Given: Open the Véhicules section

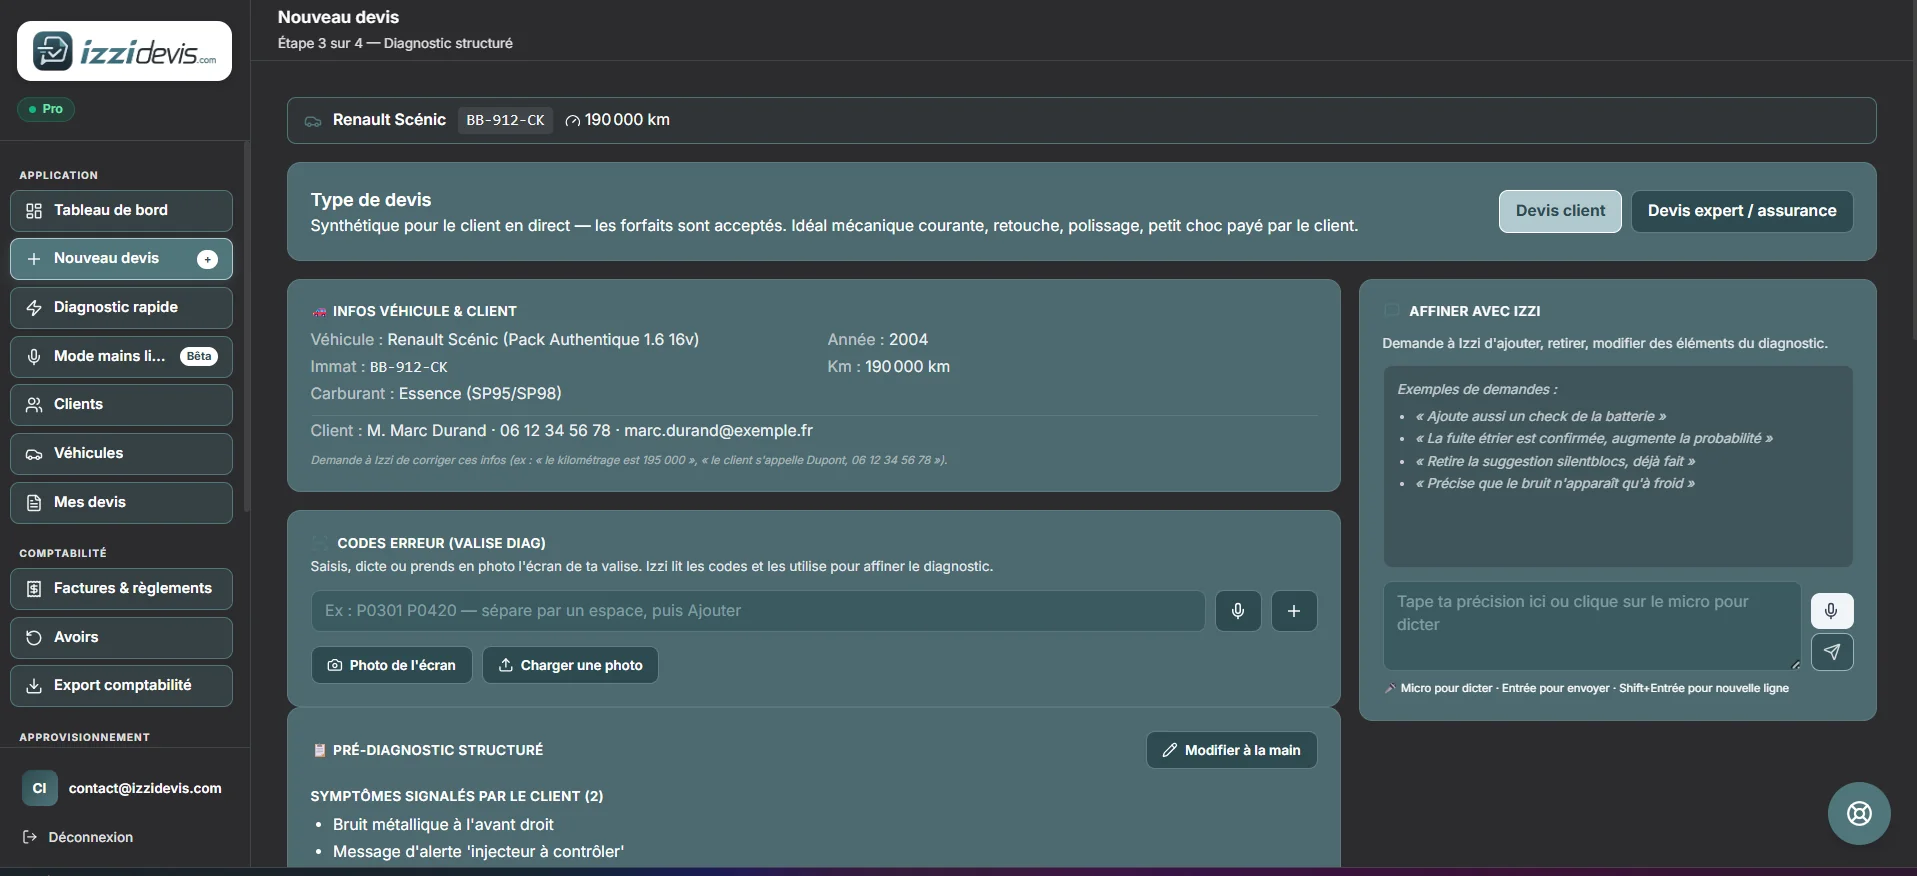Looking at the screenshot, I should [121, 454].
